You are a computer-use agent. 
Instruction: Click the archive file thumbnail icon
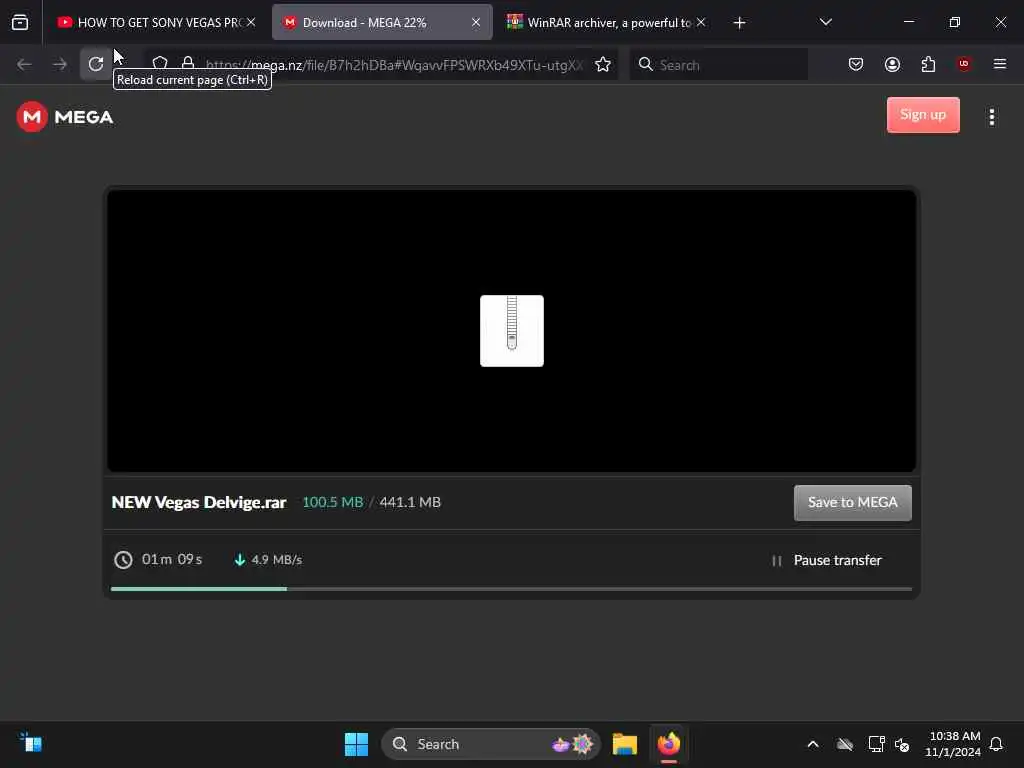click(512, 330)
